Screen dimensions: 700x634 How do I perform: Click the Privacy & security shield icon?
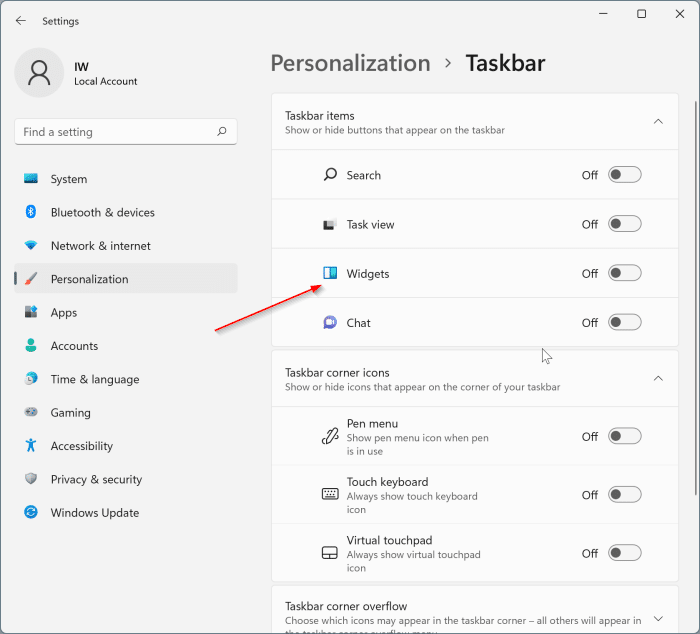(x=31, y=479)
